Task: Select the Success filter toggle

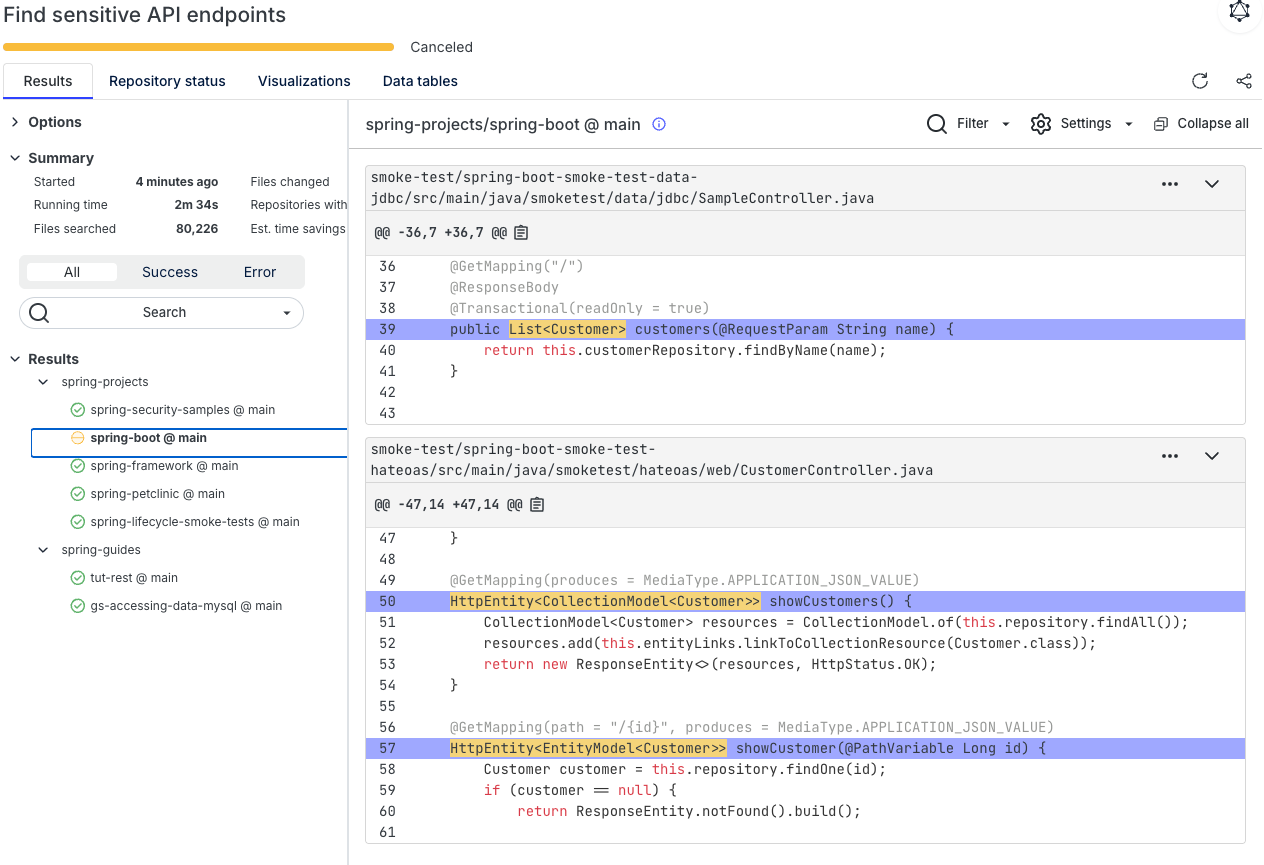Action: coord(170,272)
